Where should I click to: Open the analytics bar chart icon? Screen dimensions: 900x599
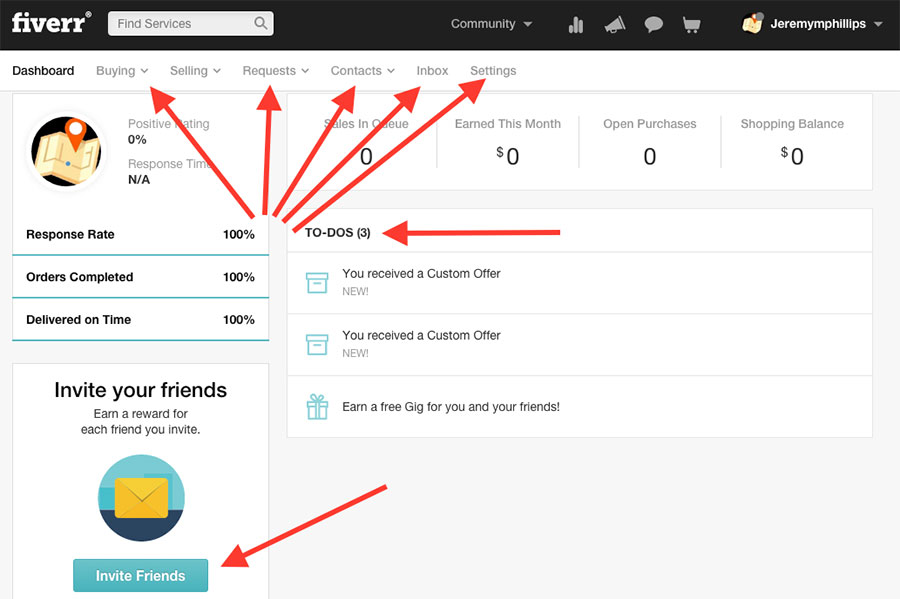tap(576, 25)
